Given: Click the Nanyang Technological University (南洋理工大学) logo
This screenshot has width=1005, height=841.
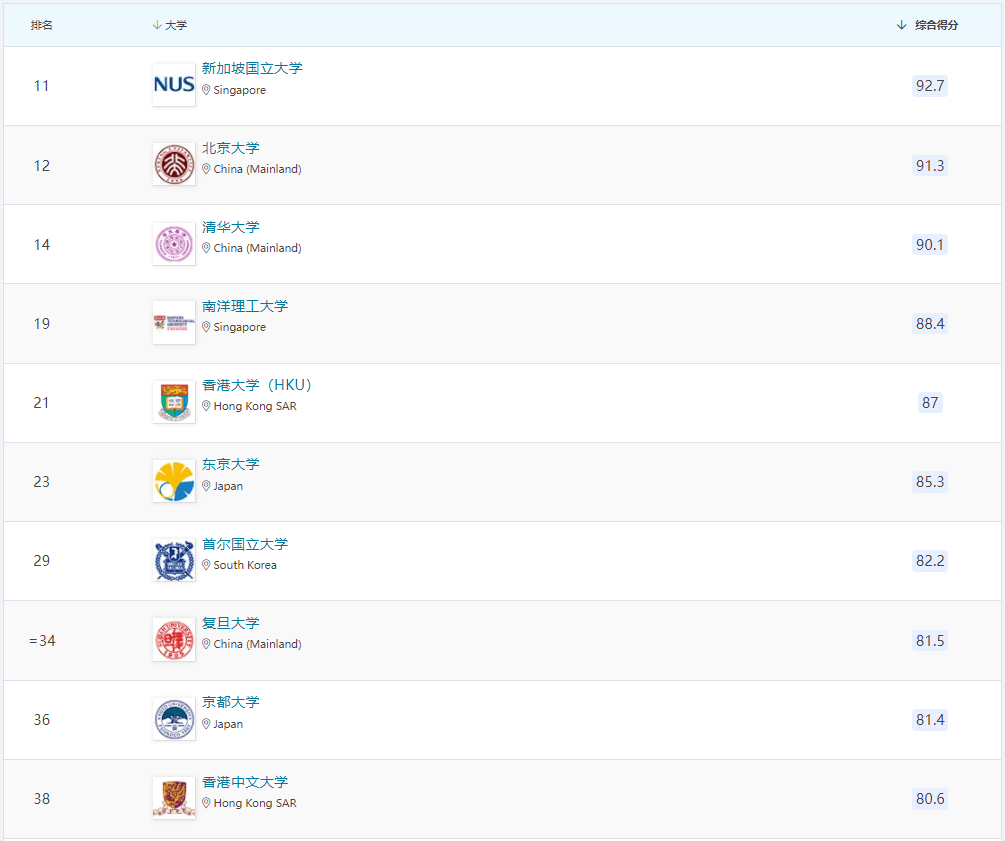Looking at the screenshot, I should (174, 323).
